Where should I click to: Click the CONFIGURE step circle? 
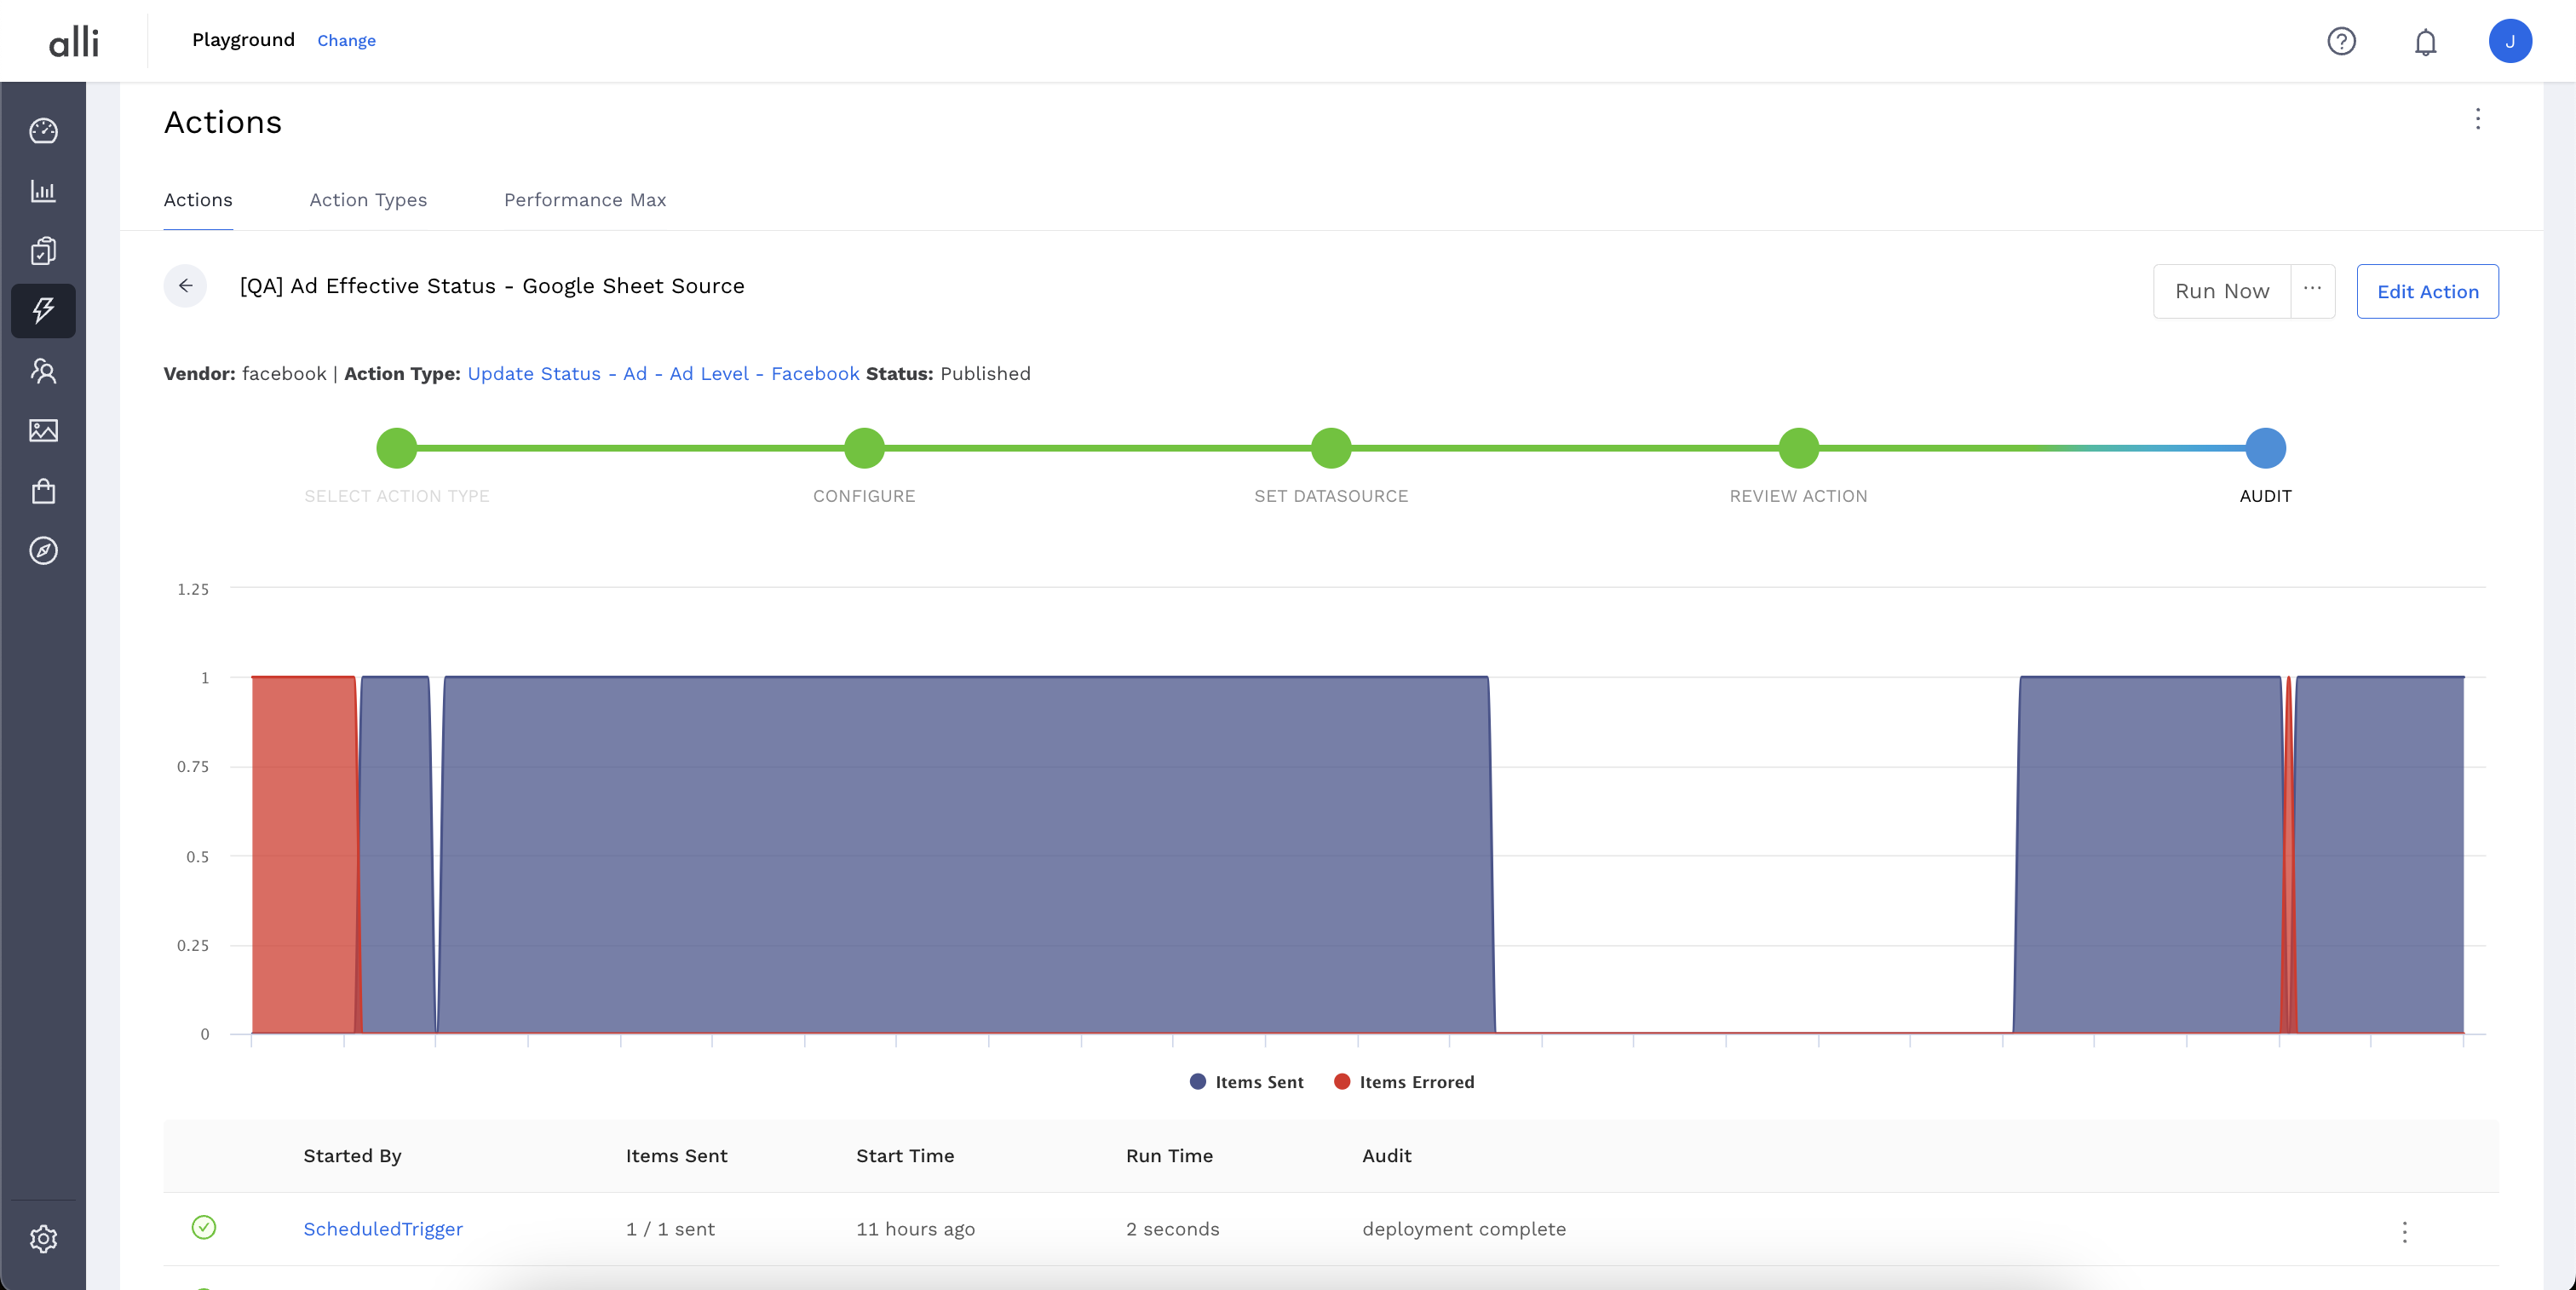click(864, 448)
